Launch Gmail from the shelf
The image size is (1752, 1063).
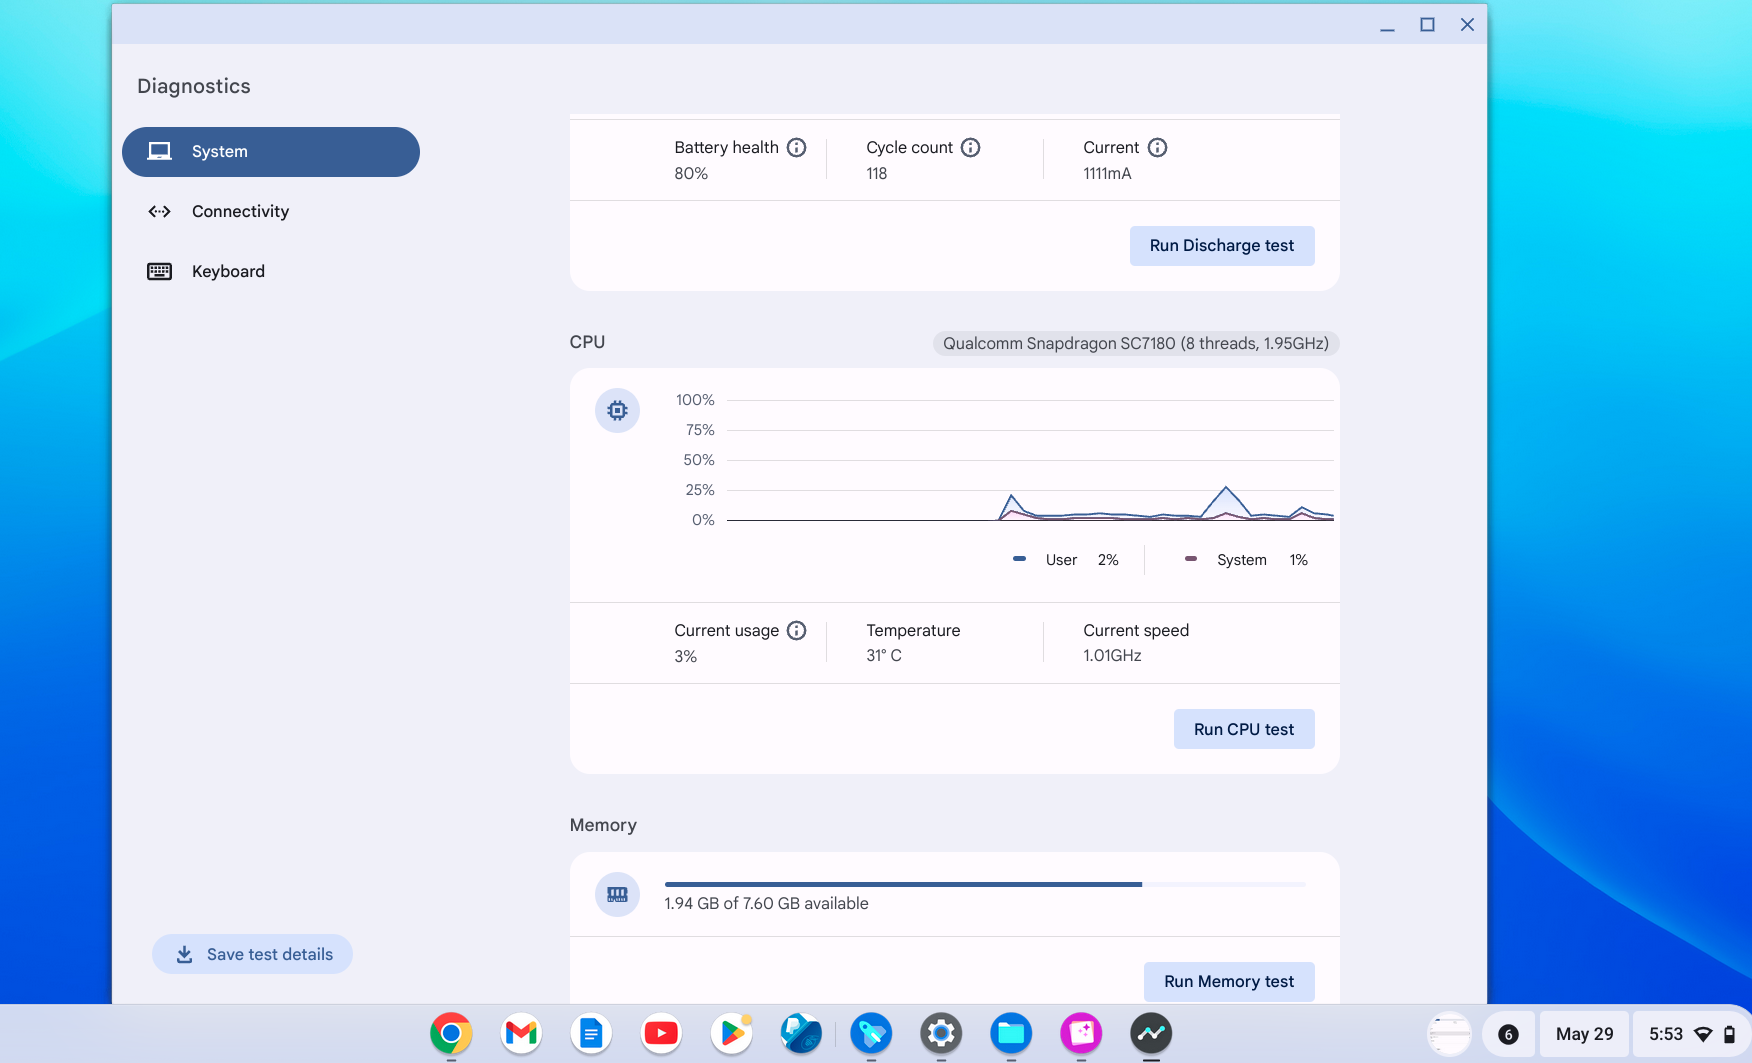click(521, 1033)
